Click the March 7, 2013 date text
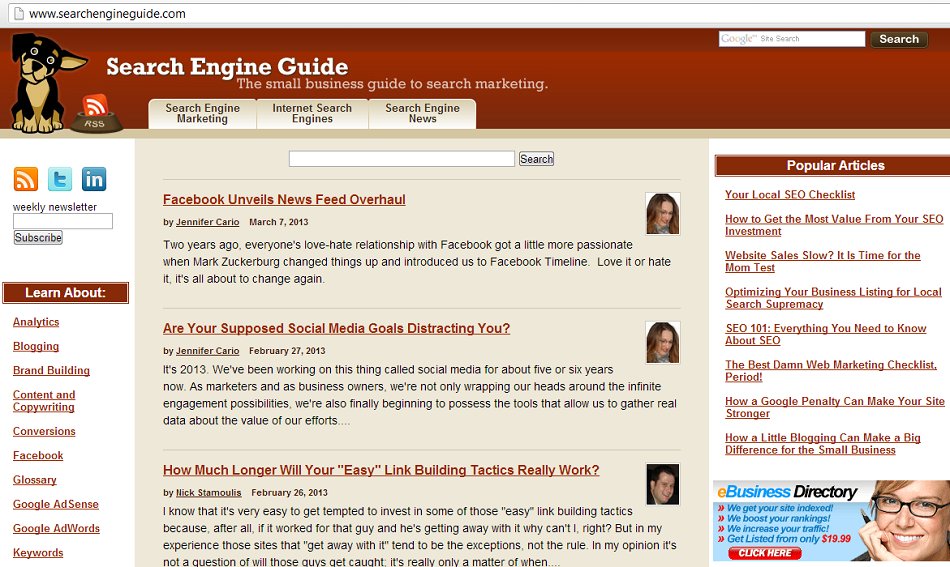Image resolution: width=950 pixels, height=567 pixels. [x=279, y=222]
